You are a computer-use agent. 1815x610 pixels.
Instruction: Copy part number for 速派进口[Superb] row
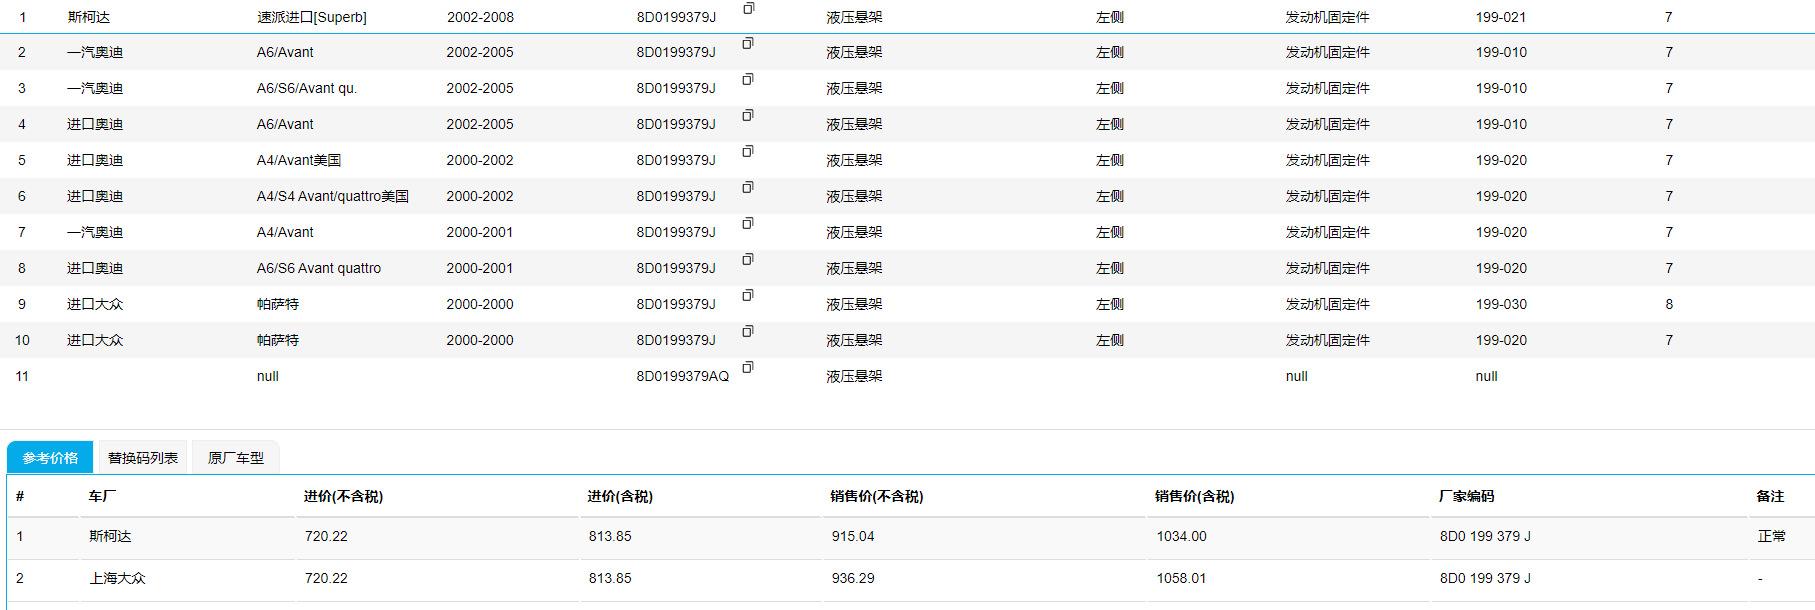click(748, 8)
